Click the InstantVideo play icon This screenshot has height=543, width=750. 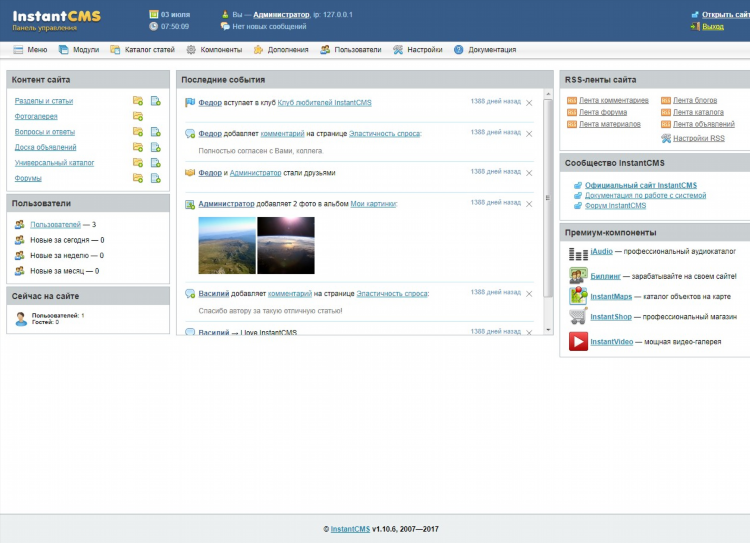[578, 342]
